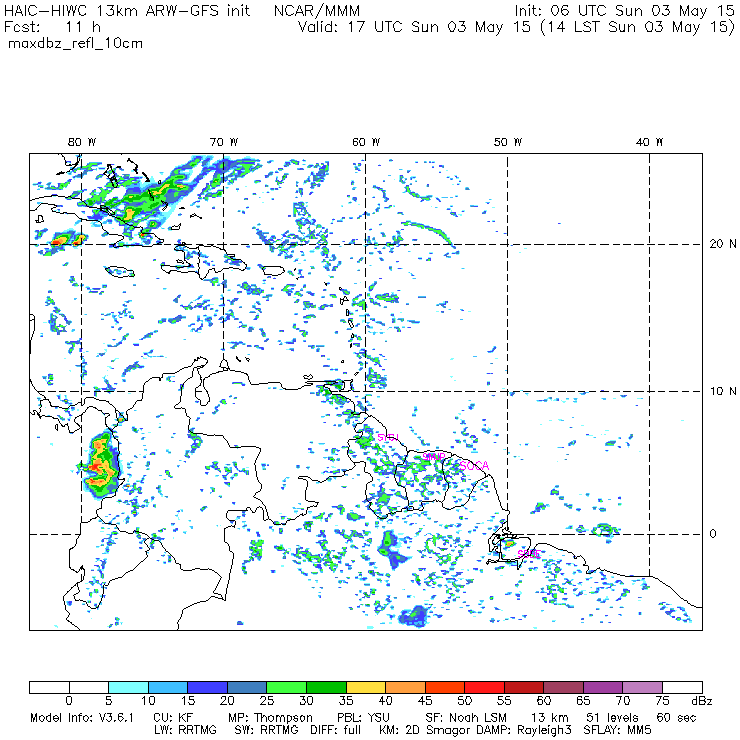This screenshot has height=740, width=740.
Task: Click the light green 25–30 dBZ swatch
Action: 287,687
